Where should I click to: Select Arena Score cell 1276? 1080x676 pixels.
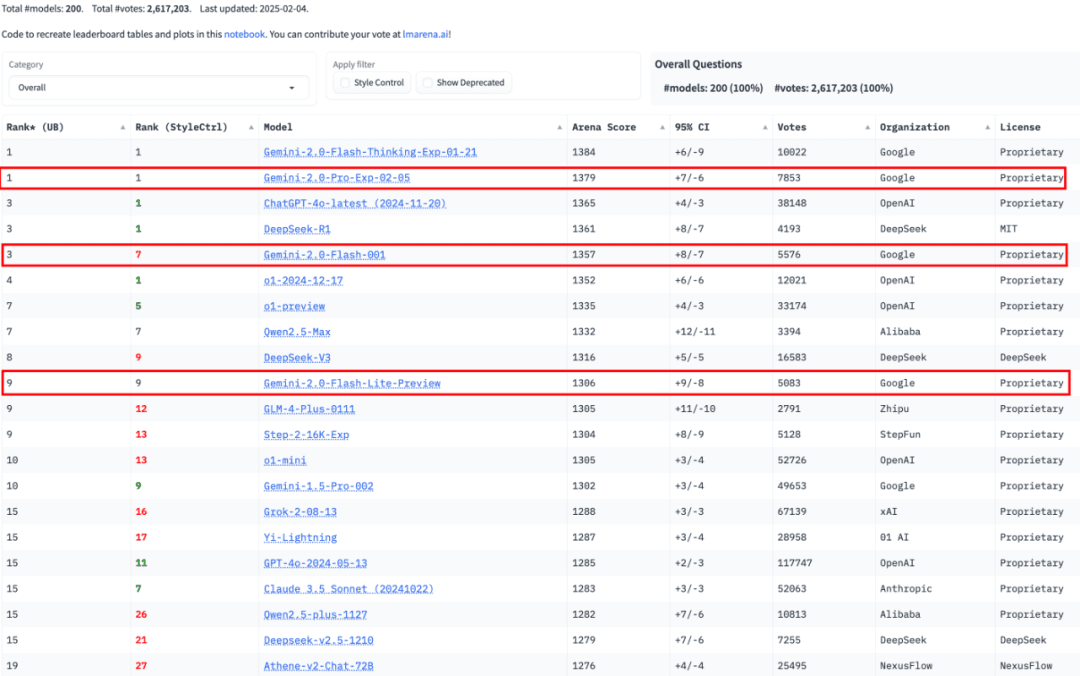tap(583, 666)
